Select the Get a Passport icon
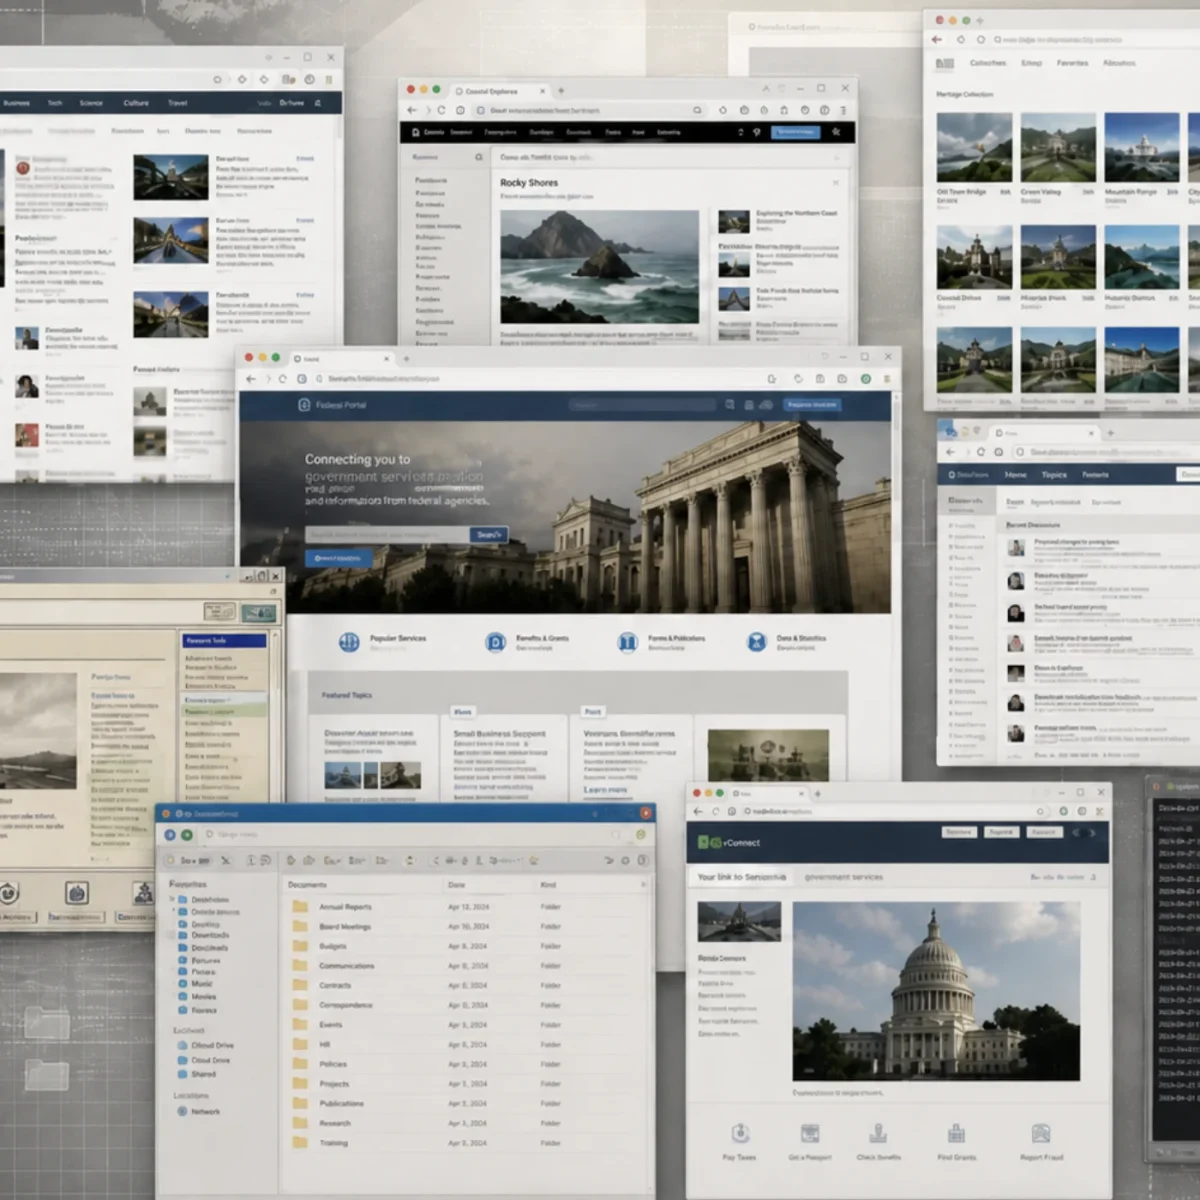 click(810, 1133)
